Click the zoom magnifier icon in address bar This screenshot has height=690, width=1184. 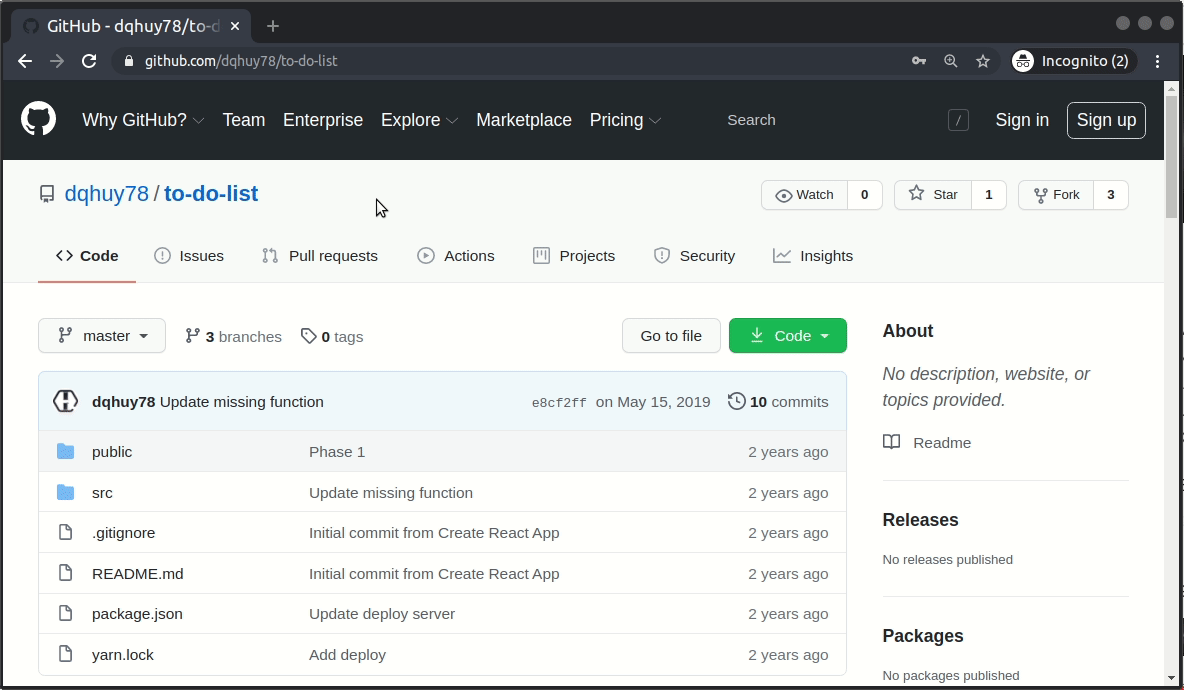tap(951, 61)
